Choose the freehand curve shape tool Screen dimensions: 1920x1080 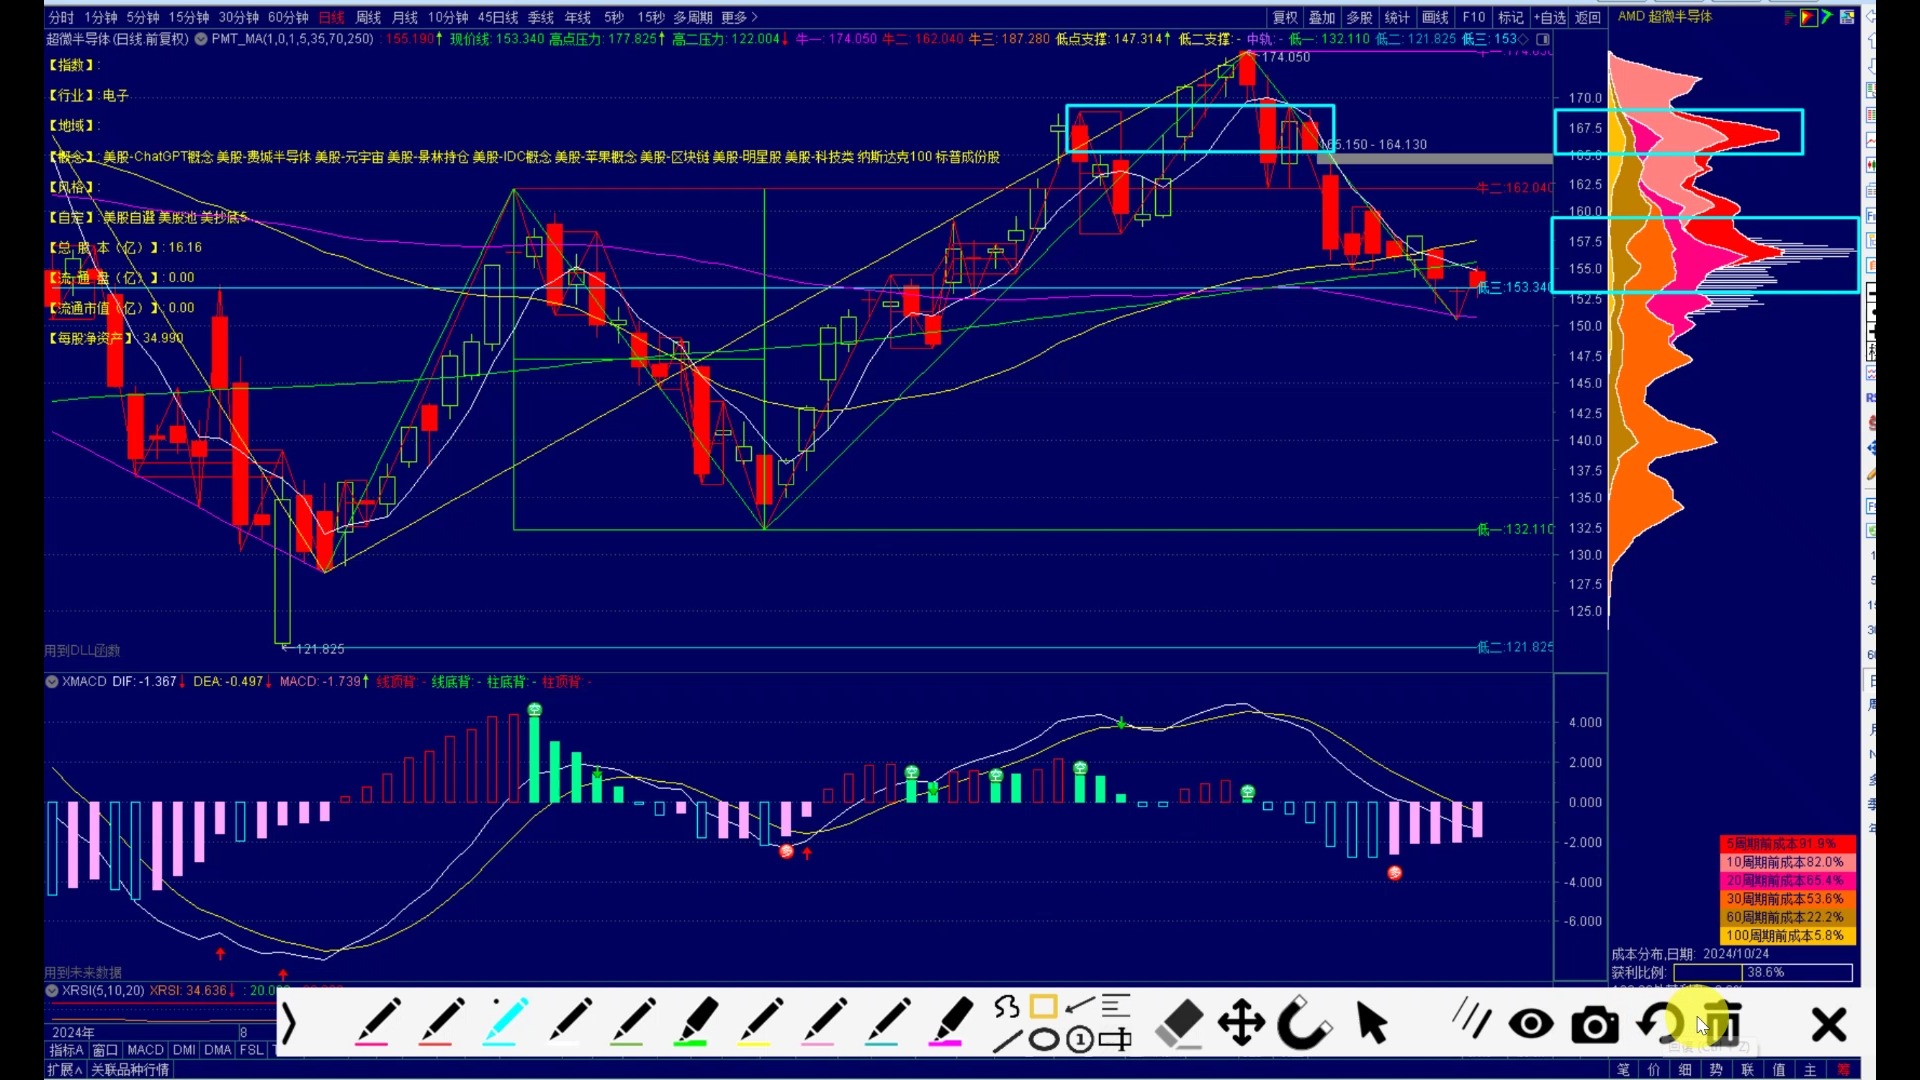coord(1007,1007)
